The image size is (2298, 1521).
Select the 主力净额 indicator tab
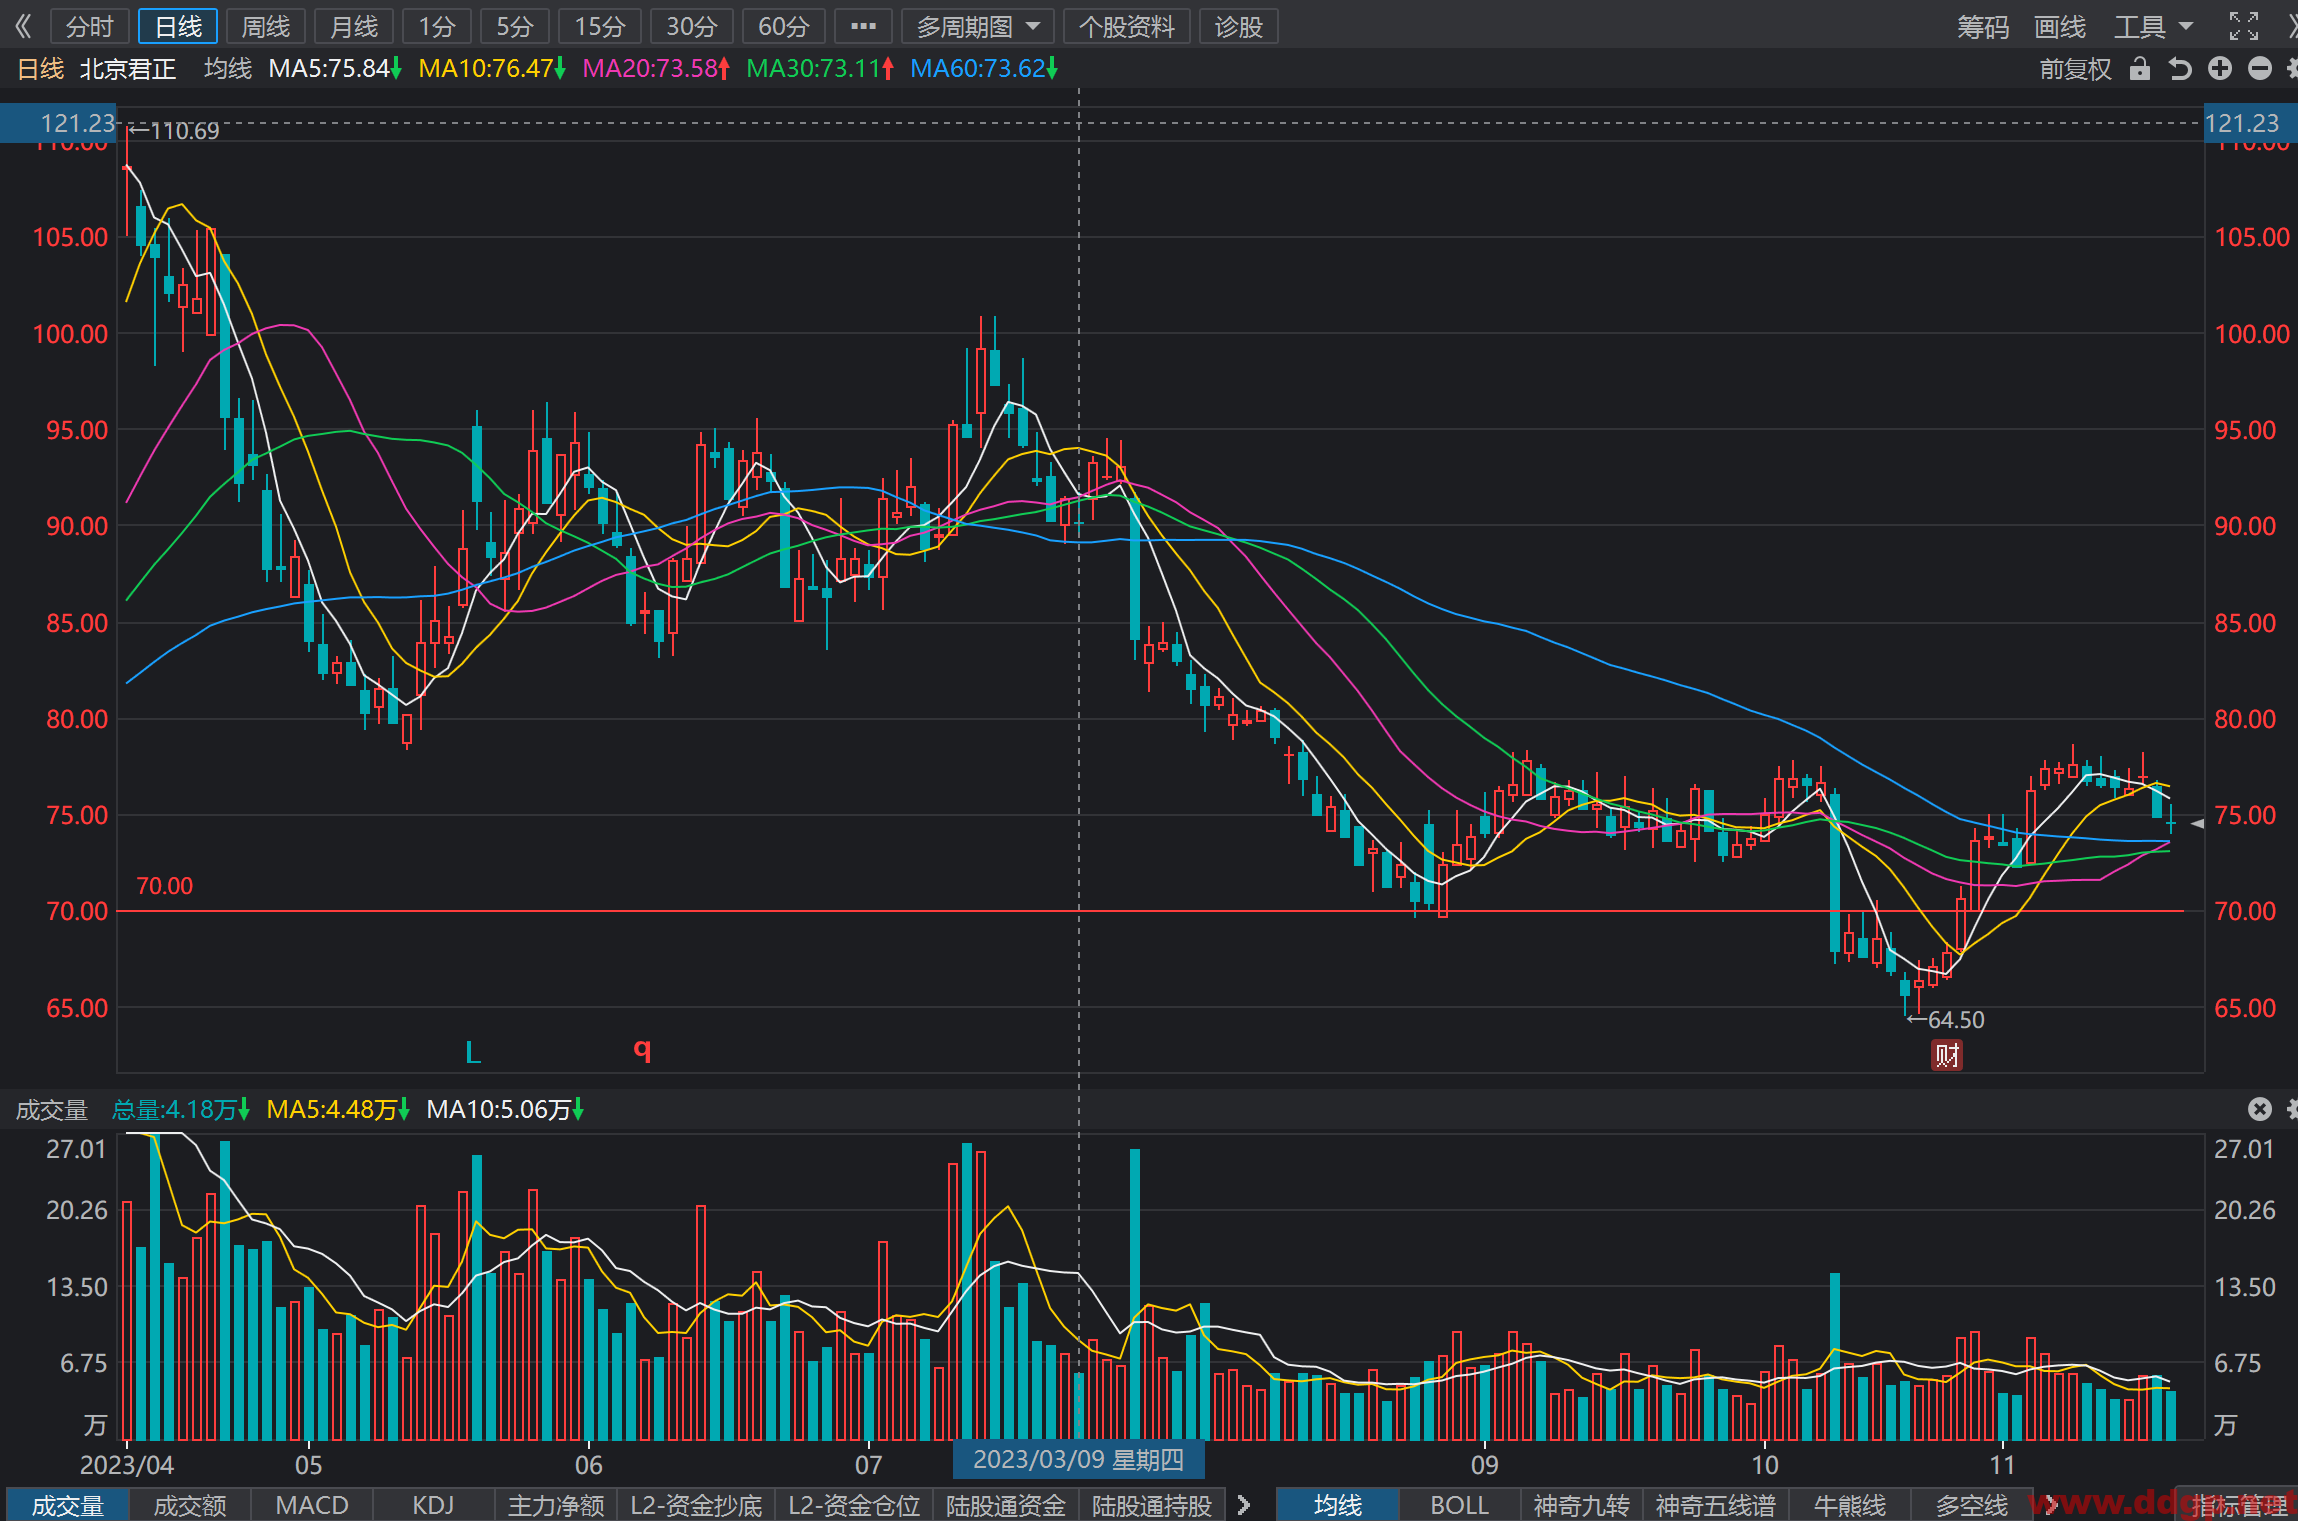click(x=555, y=1505)
